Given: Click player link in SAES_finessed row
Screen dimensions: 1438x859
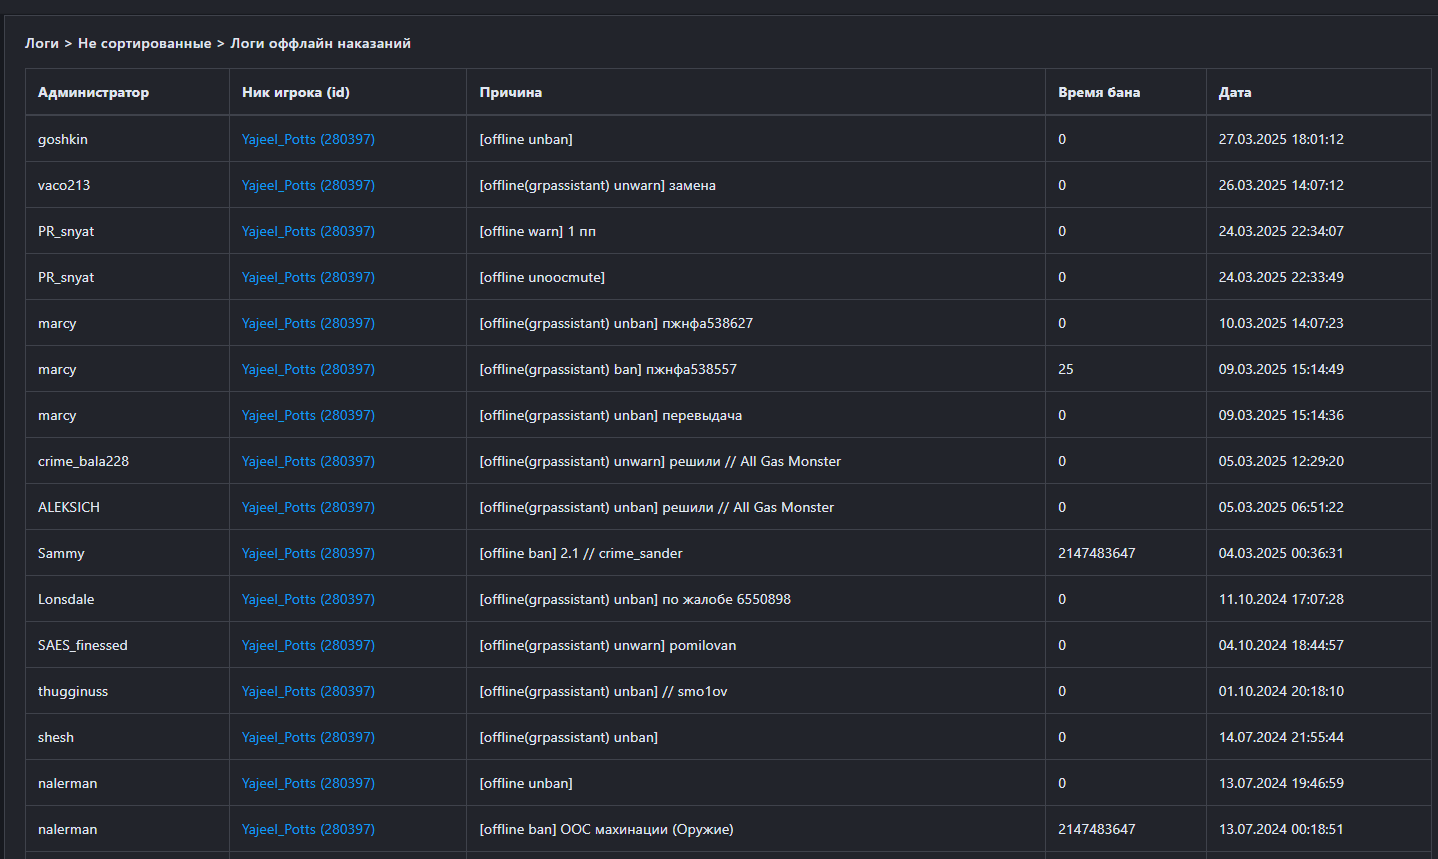Looking at the screenshot, I should pos(308,645).
